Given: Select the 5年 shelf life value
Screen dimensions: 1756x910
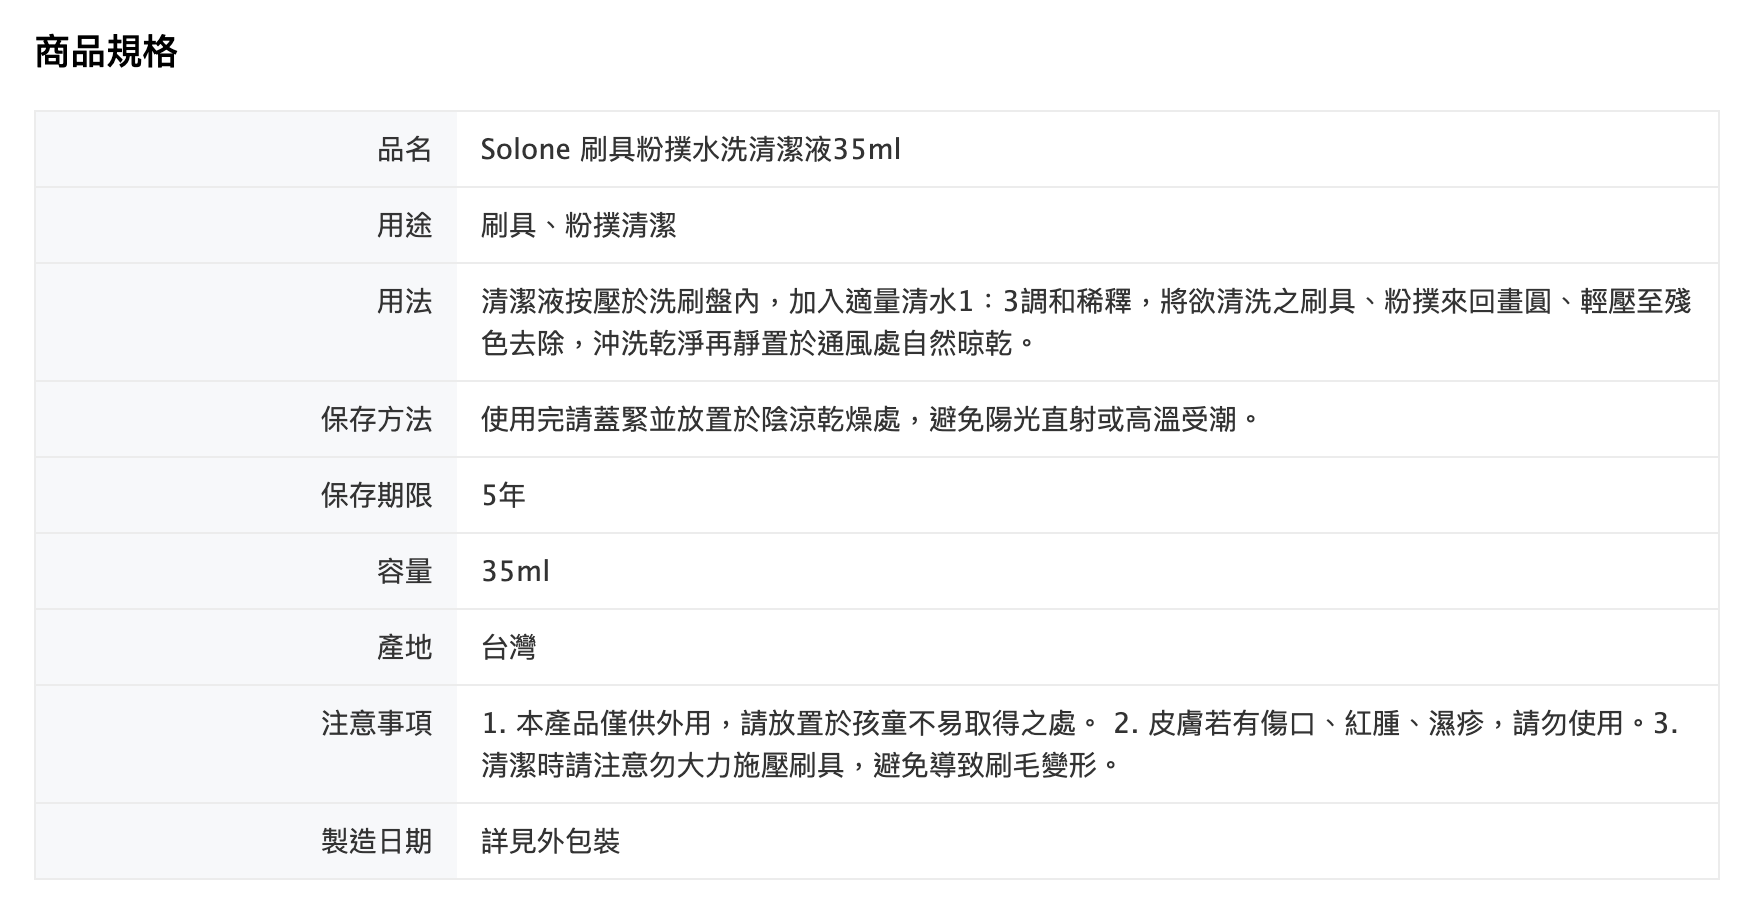Looking at the screenshot, I should click(503, 496).
